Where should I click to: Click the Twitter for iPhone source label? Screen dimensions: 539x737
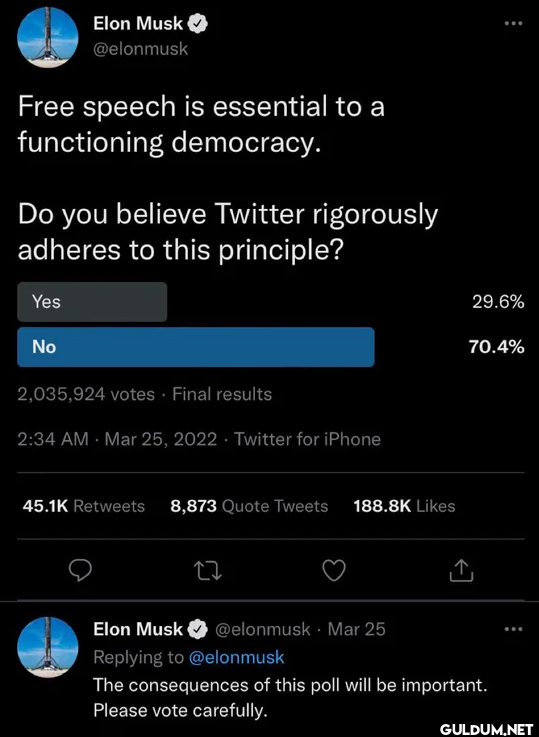tap(308, 439)
